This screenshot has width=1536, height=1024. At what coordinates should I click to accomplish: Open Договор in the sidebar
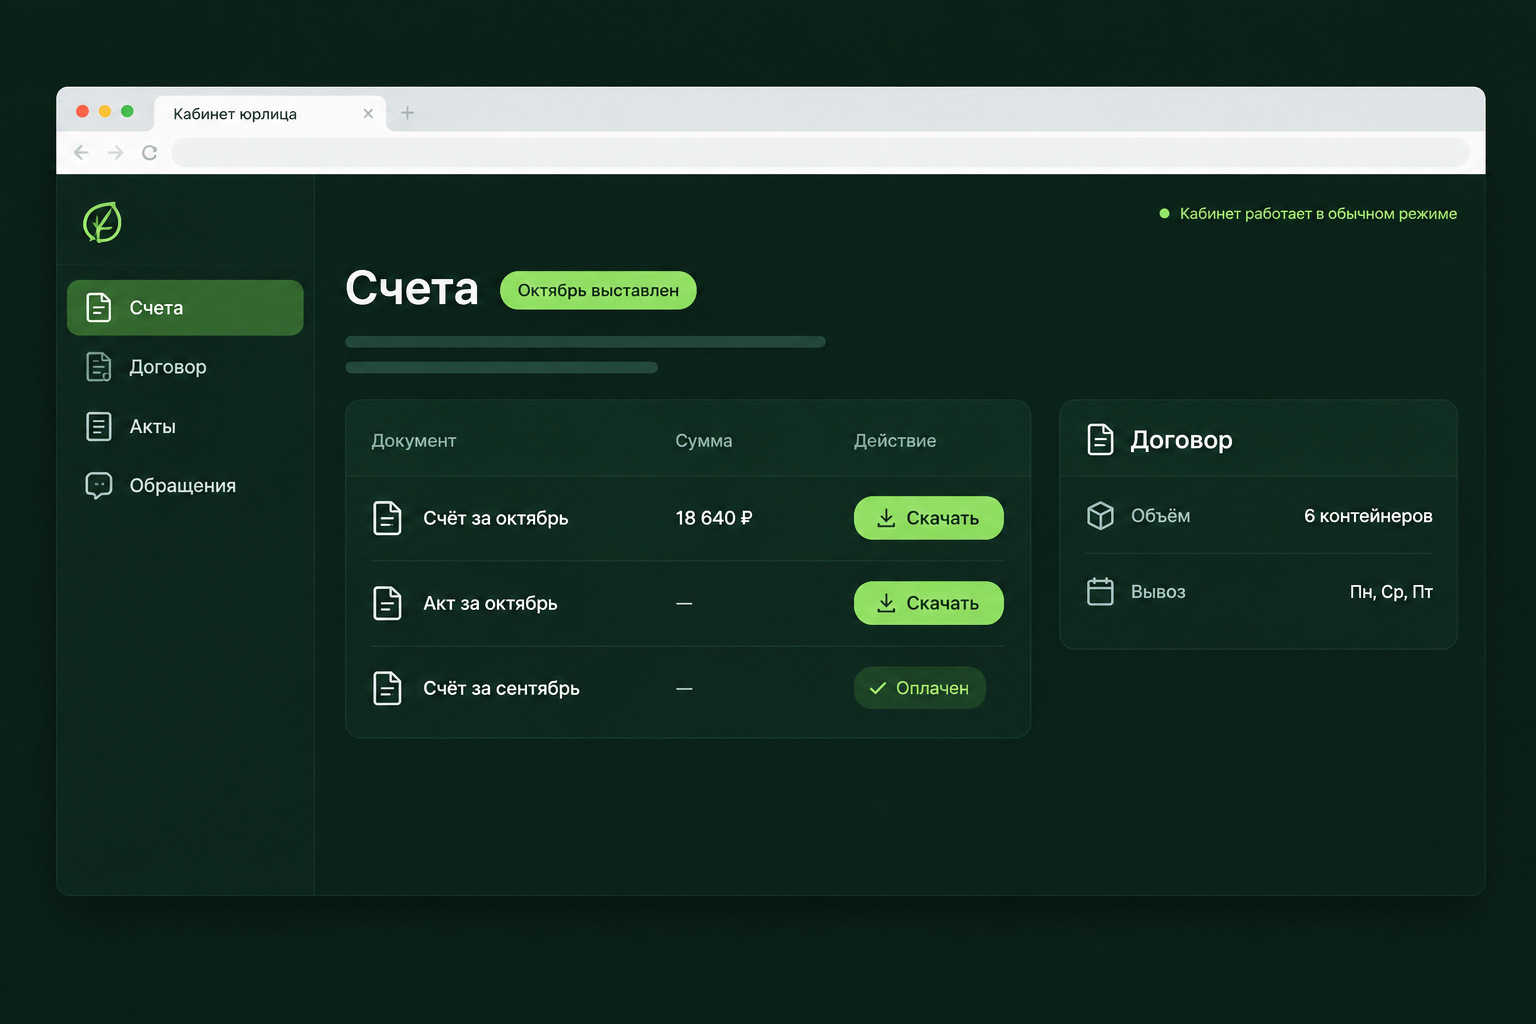[x=185, y=367]
